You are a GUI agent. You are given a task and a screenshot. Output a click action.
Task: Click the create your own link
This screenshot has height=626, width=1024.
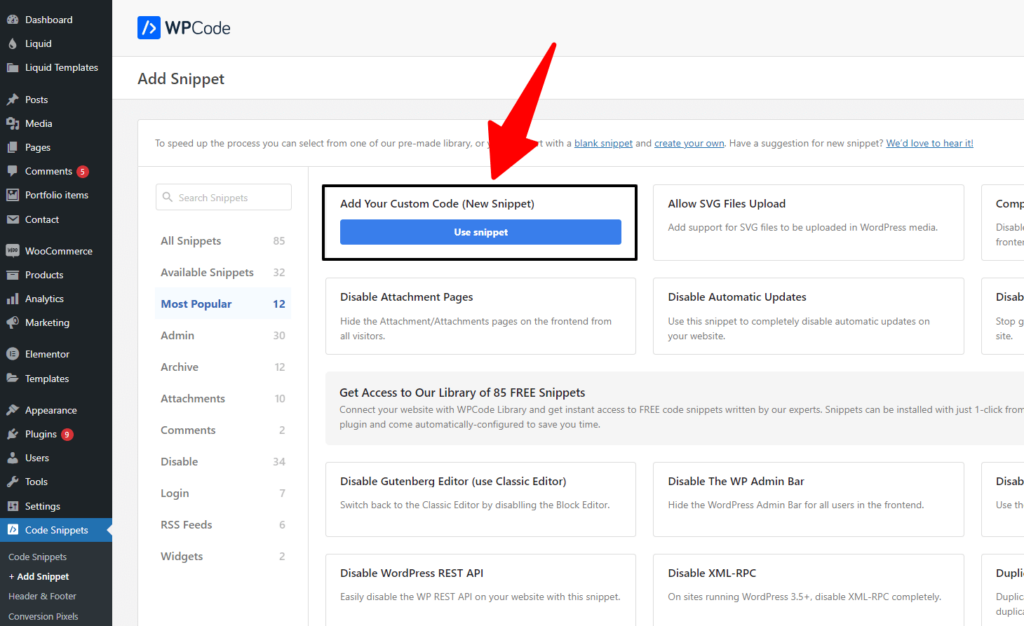click(689, 143)
